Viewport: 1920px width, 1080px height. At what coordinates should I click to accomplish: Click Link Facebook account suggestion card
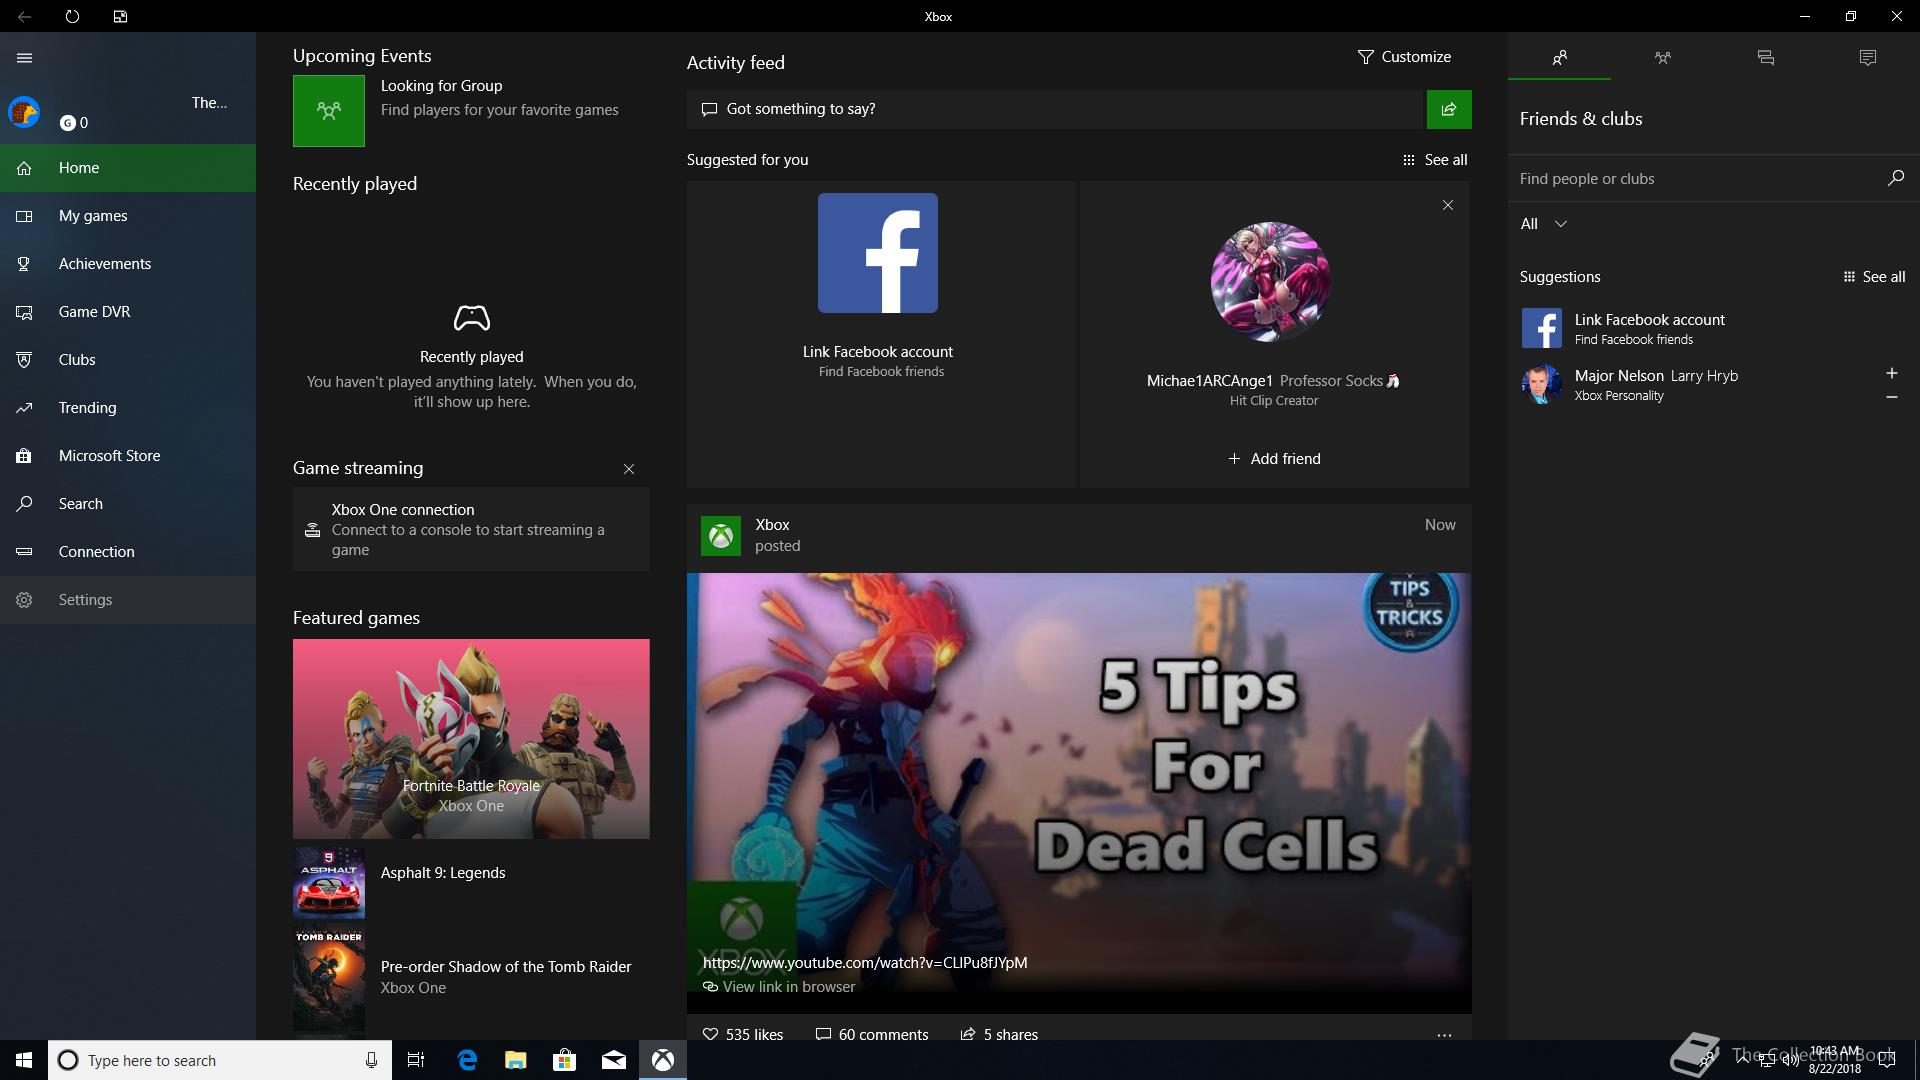[880, 334]
